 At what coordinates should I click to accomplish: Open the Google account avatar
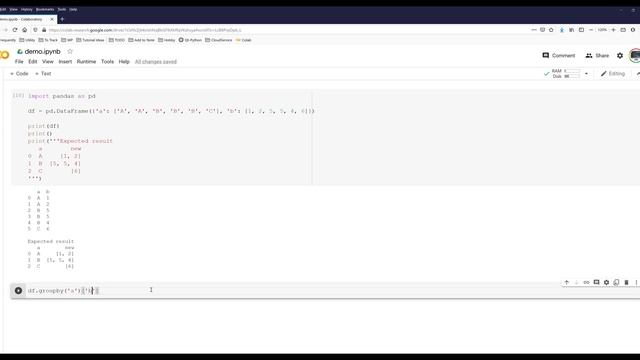pos(635,56)
